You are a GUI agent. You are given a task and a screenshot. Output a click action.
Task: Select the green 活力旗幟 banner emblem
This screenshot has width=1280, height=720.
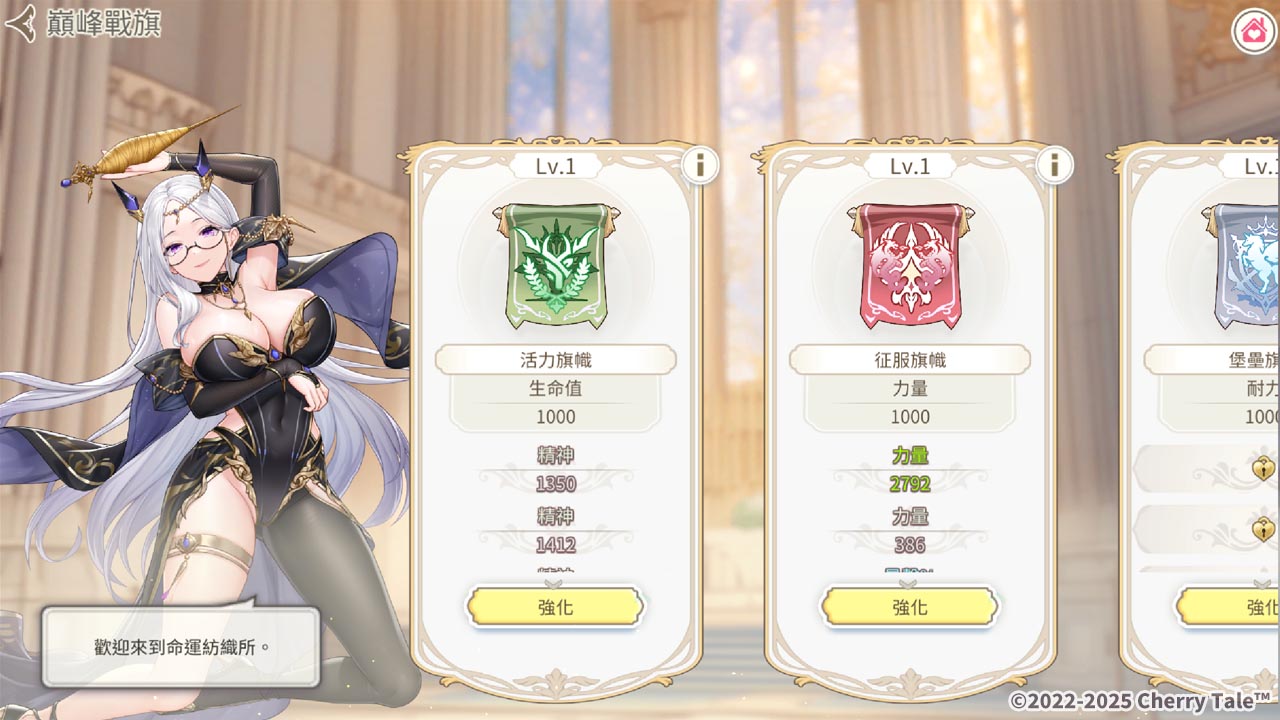[x=555, y=265]
